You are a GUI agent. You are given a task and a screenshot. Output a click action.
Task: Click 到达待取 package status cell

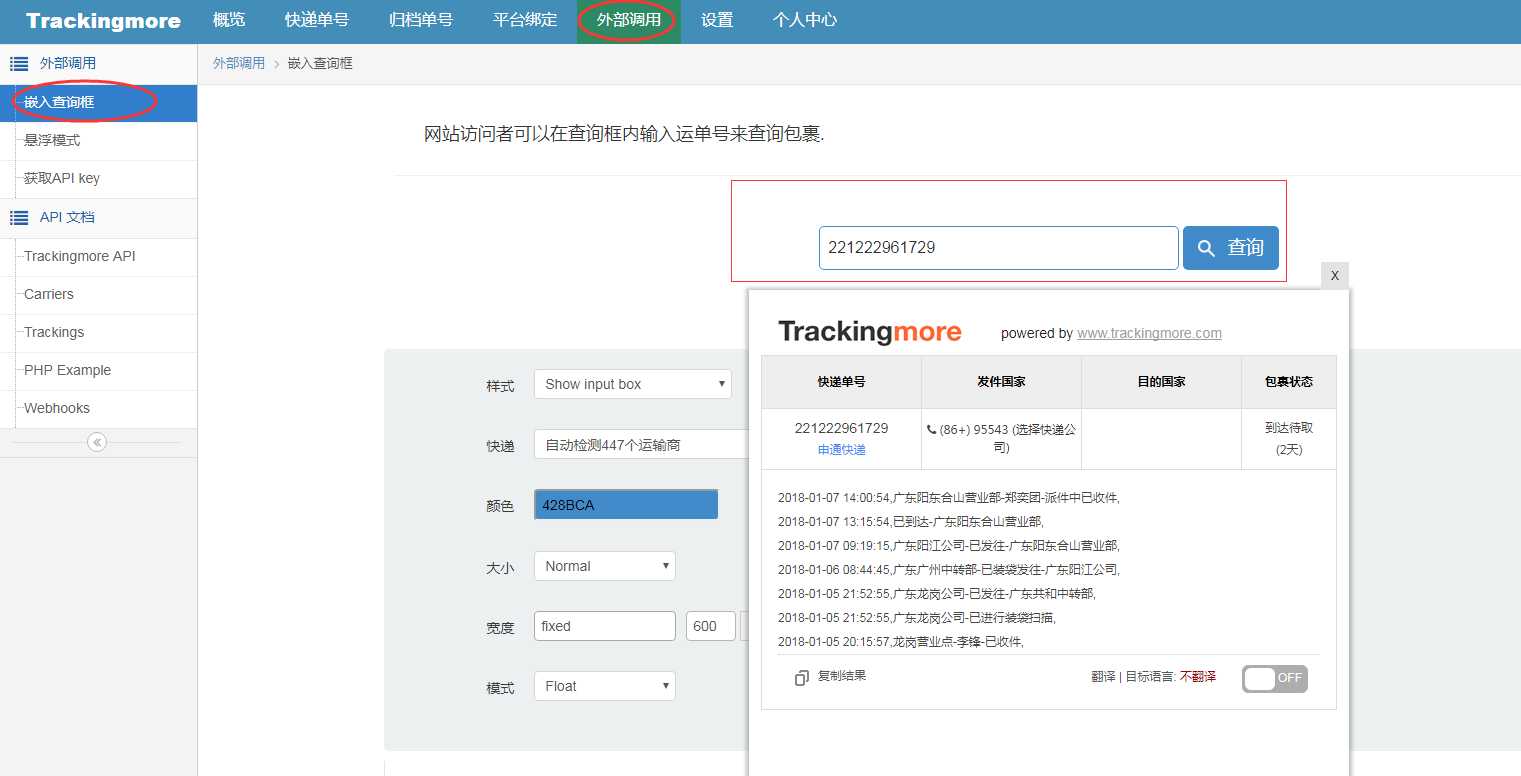point(1289,439)
